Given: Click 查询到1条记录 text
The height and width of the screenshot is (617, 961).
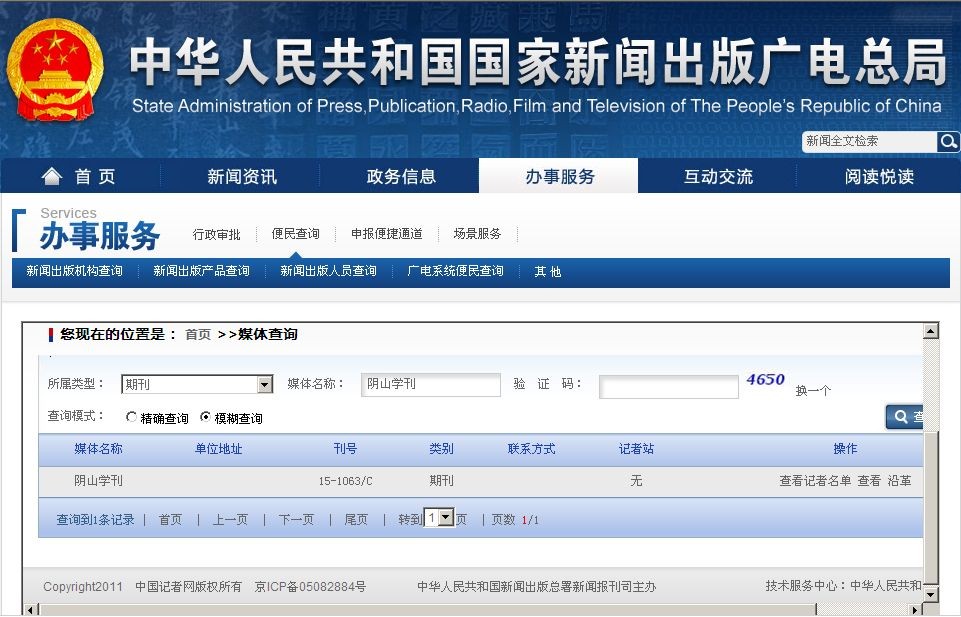Looking at the screenshot, I should click(95, 520).
